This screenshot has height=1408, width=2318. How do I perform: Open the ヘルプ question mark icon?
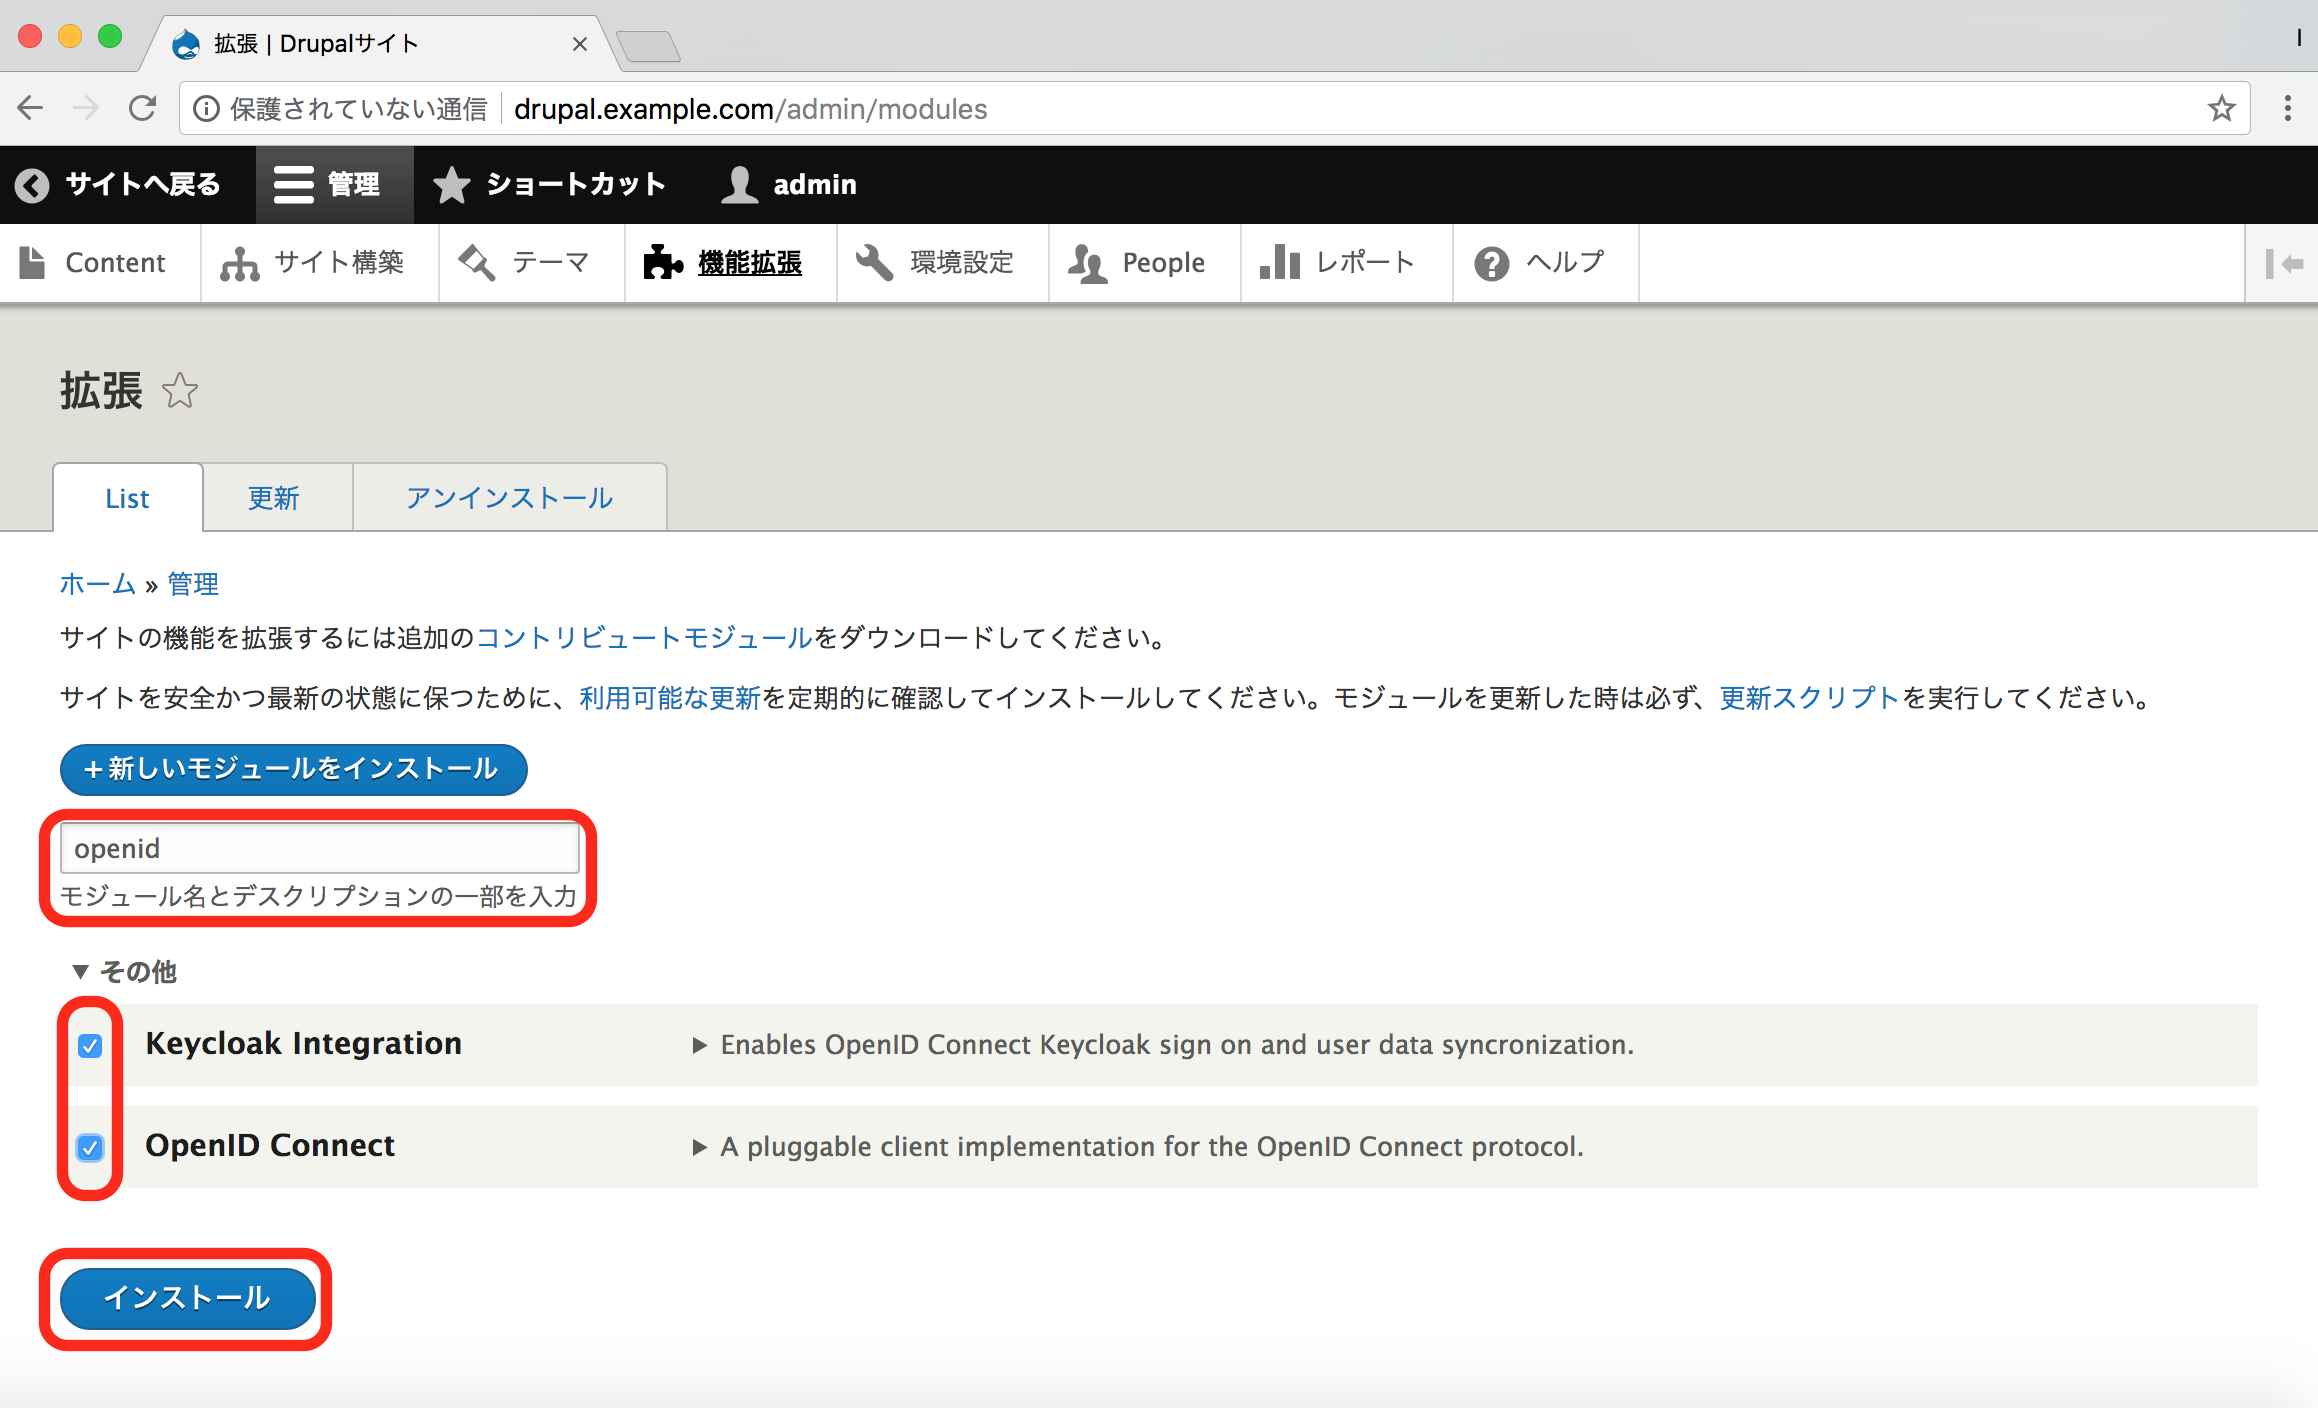click(x=1491, y=264)
